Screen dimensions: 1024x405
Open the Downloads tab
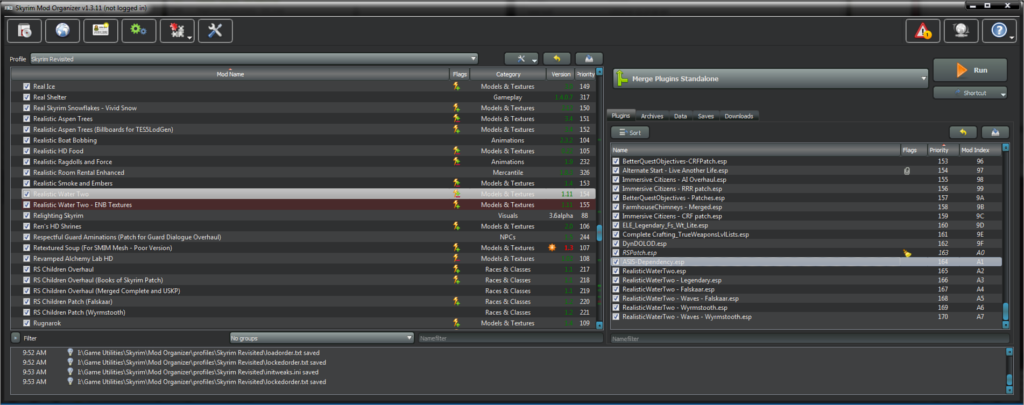coord(738,116)
